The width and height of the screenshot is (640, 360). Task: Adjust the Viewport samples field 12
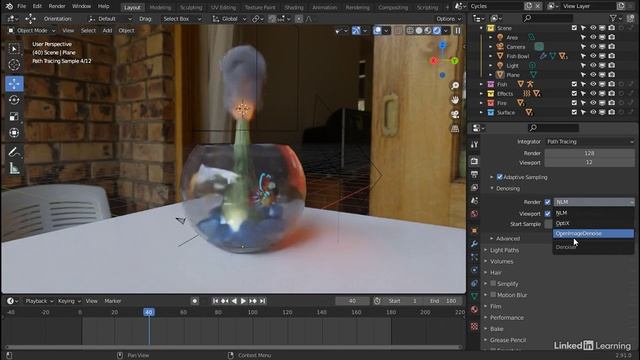pos(589,162)
